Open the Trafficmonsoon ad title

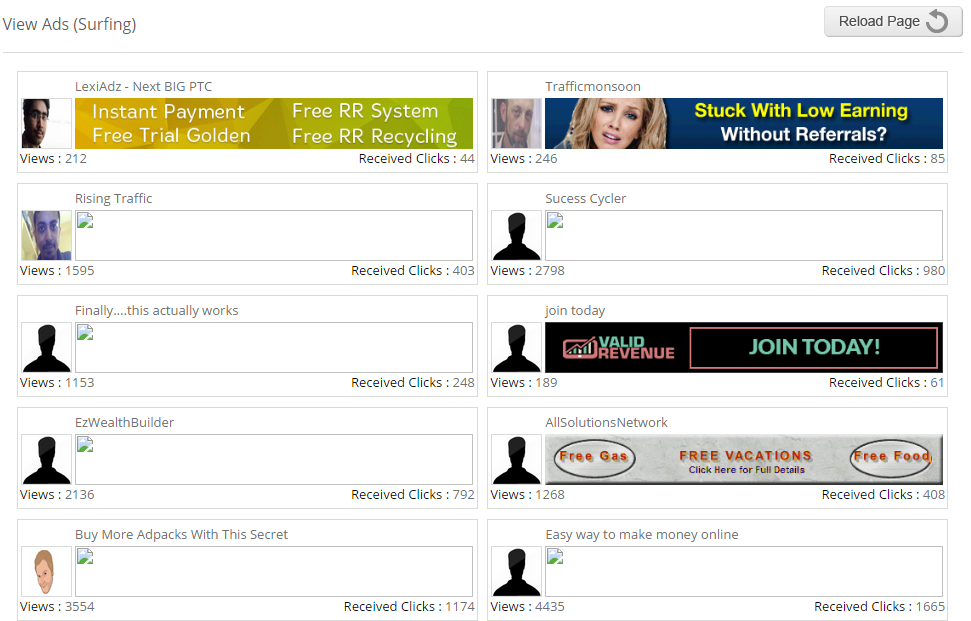pyautogui.click(x=593, y=87)
